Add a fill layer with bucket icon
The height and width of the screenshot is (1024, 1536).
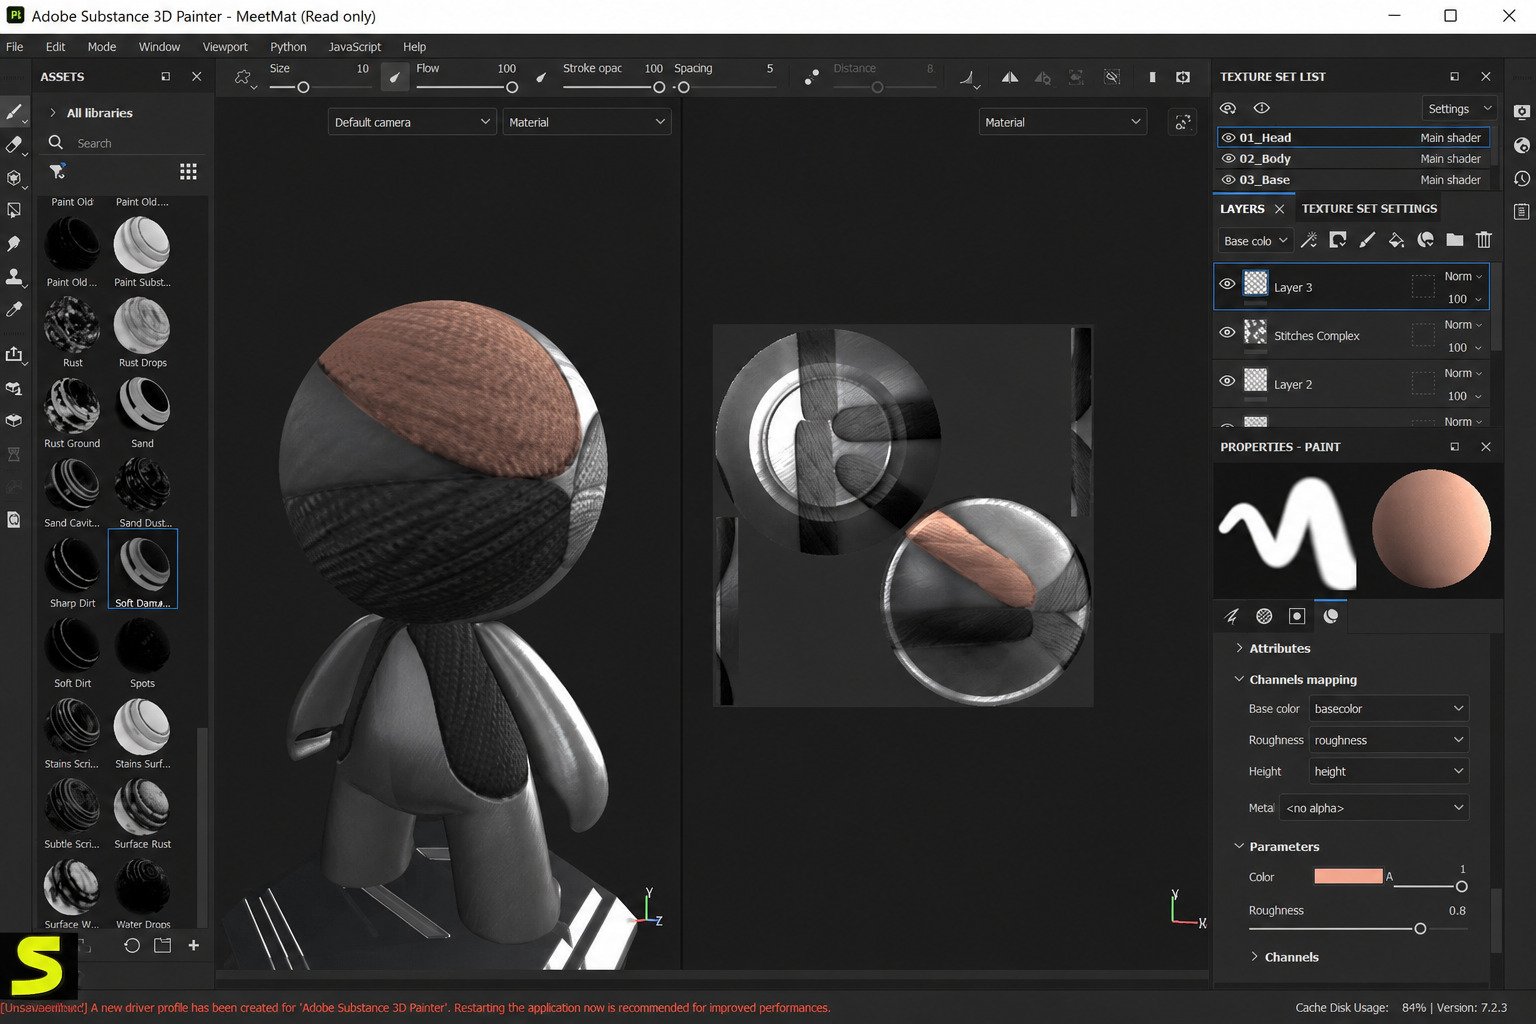pyautogui.click(x=1396, y=240)
